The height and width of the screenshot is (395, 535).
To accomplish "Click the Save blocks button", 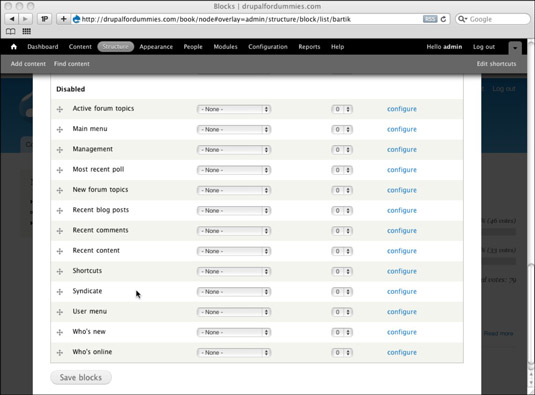I will click(x=81, y=377).
